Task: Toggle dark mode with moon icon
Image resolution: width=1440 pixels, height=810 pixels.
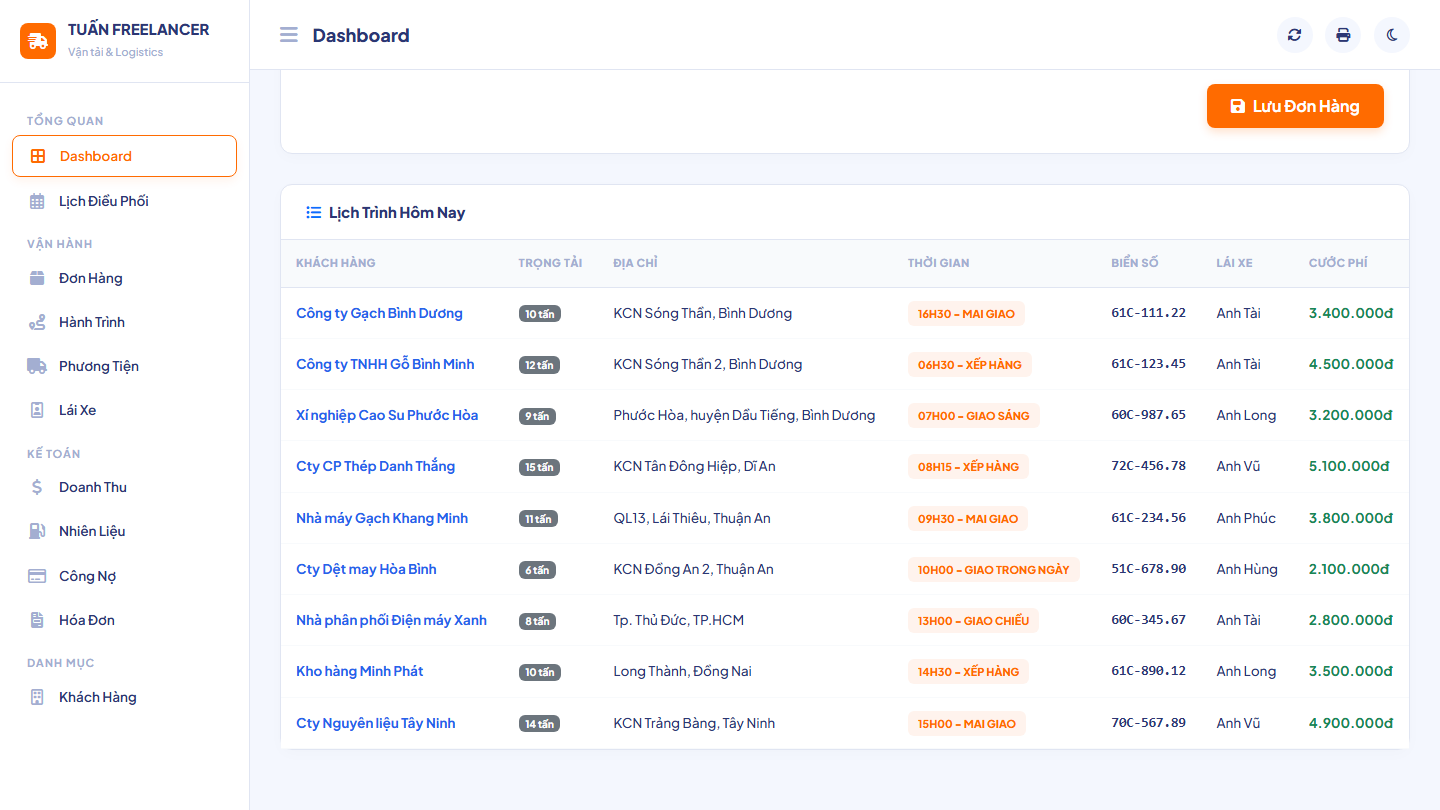Action: [x=1392, y=35]
